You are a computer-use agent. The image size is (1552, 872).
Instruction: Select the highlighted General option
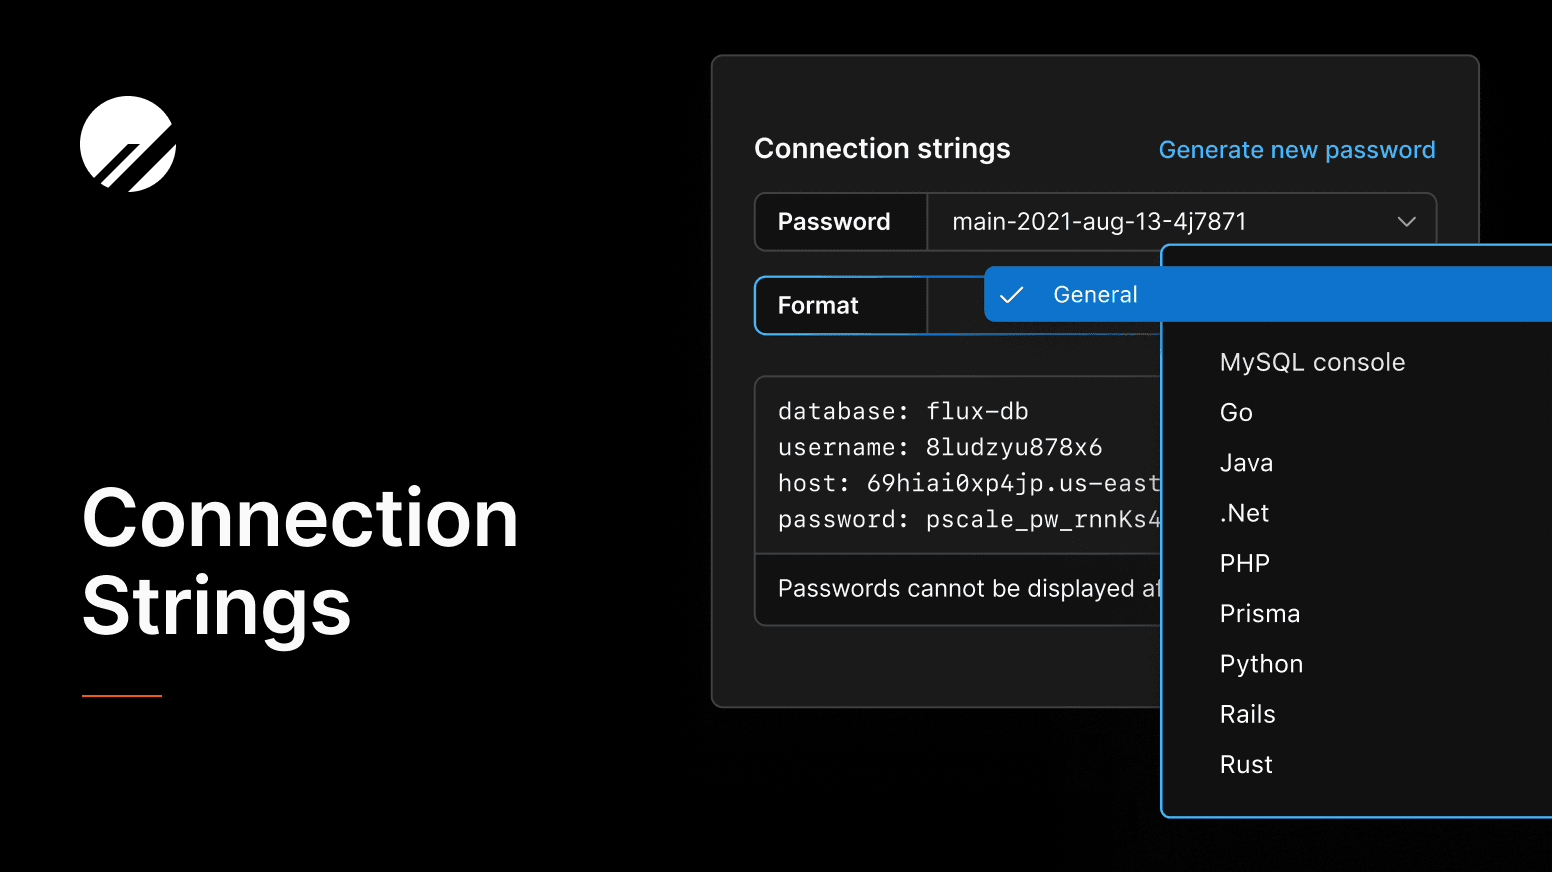(1095, 294)
